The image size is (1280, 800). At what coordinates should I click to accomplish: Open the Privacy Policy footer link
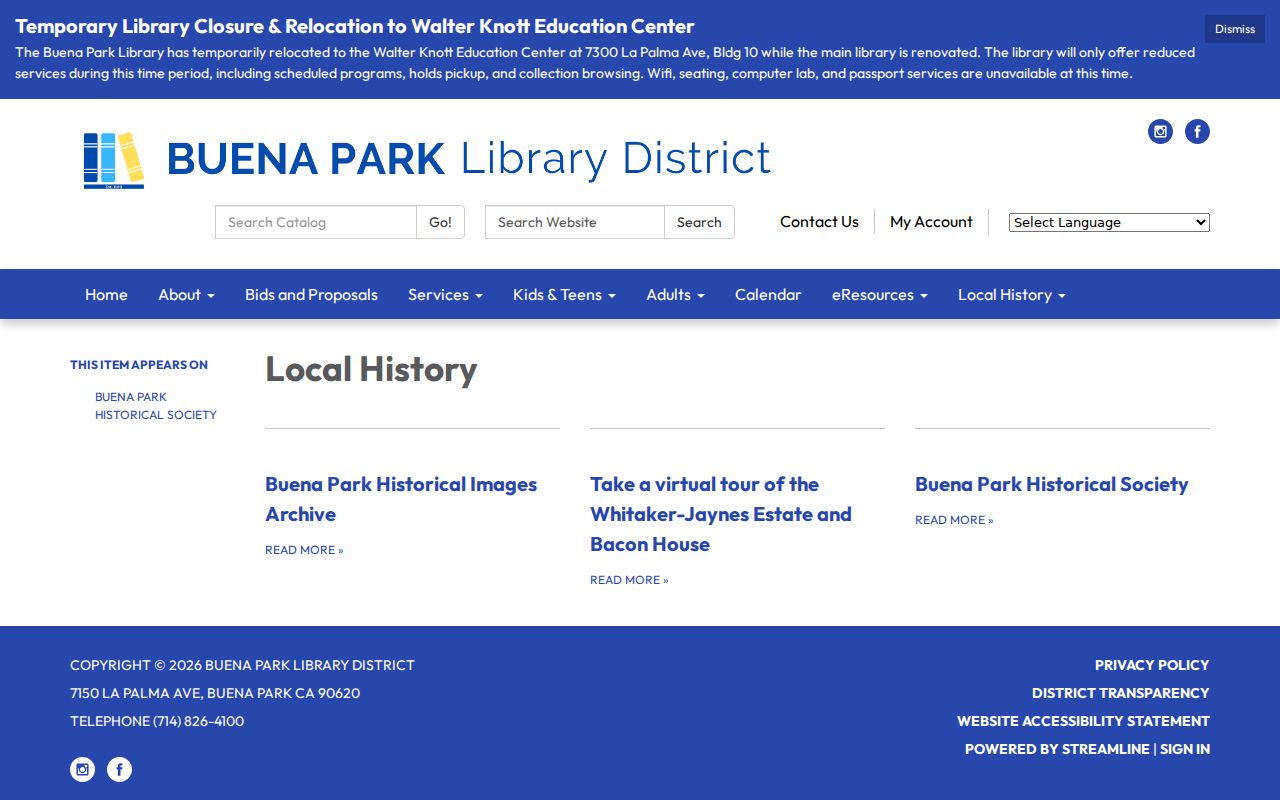point(1152,665)
